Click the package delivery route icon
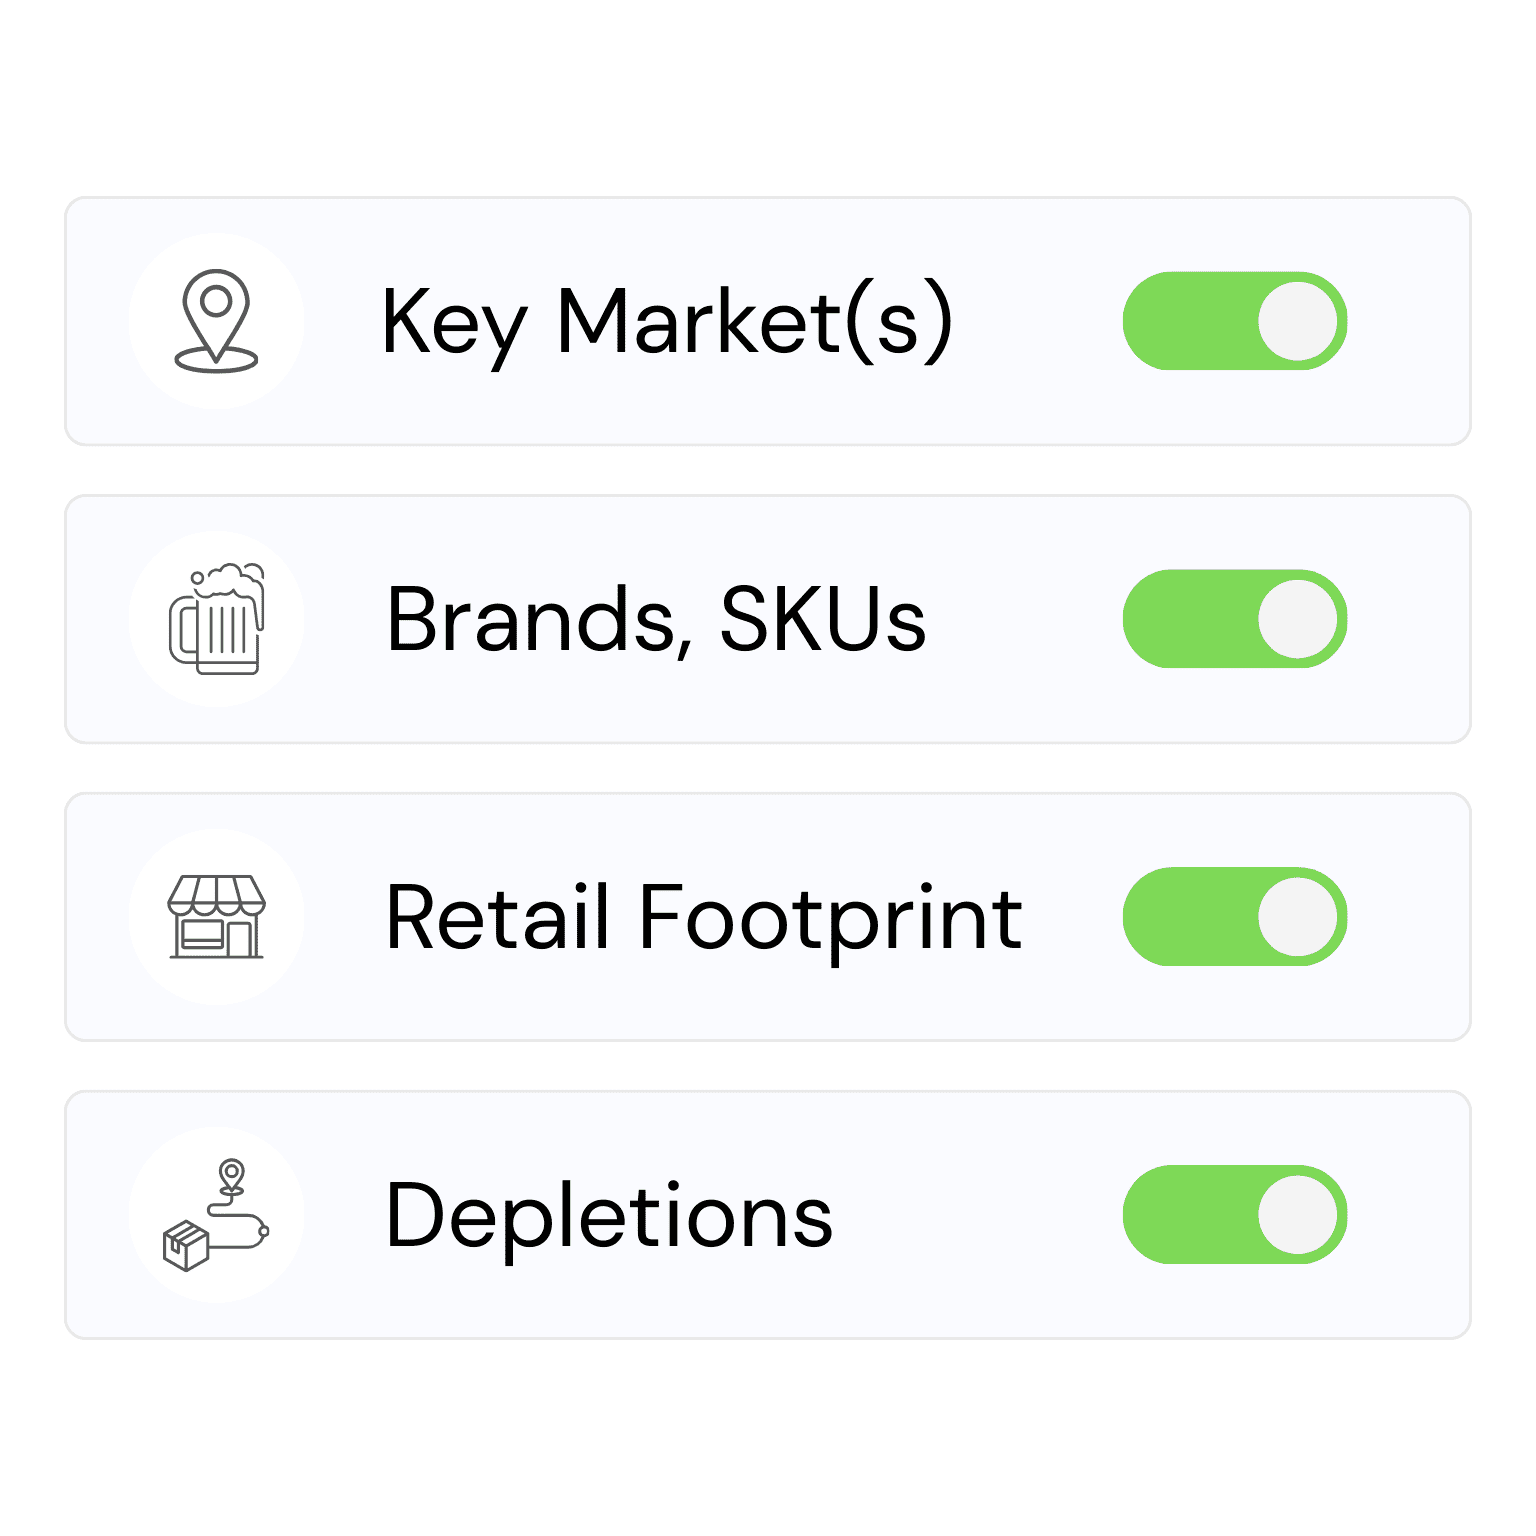Screen dimensions: 1536x1536 216,1215
